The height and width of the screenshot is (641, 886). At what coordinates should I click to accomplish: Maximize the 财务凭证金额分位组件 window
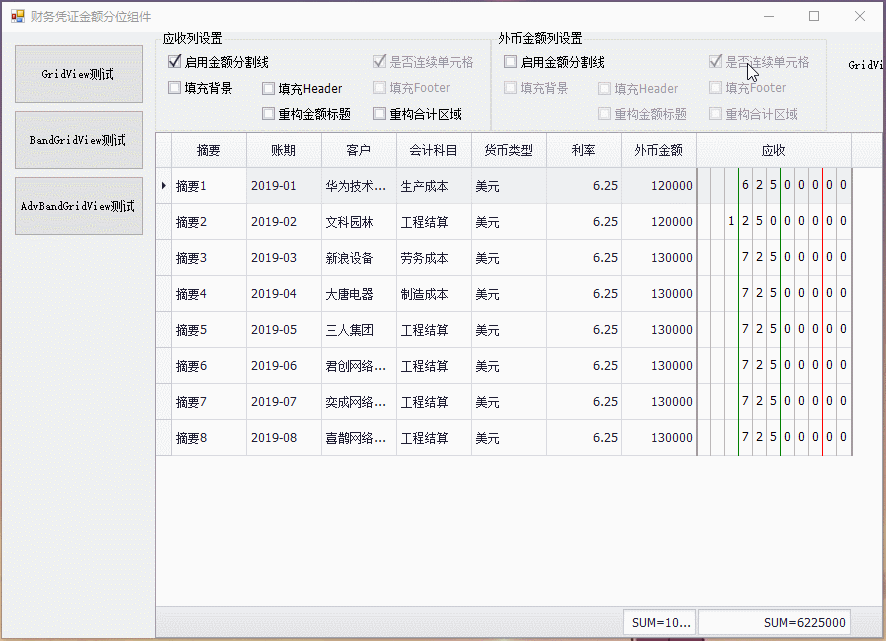(814, 16)
